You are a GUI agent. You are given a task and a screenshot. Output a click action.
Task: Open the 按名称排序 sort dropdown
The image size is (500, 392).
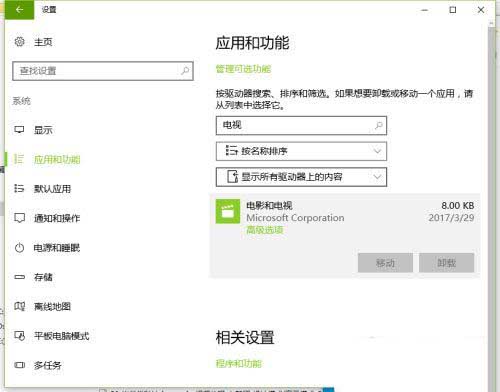[x=301, y=151]
